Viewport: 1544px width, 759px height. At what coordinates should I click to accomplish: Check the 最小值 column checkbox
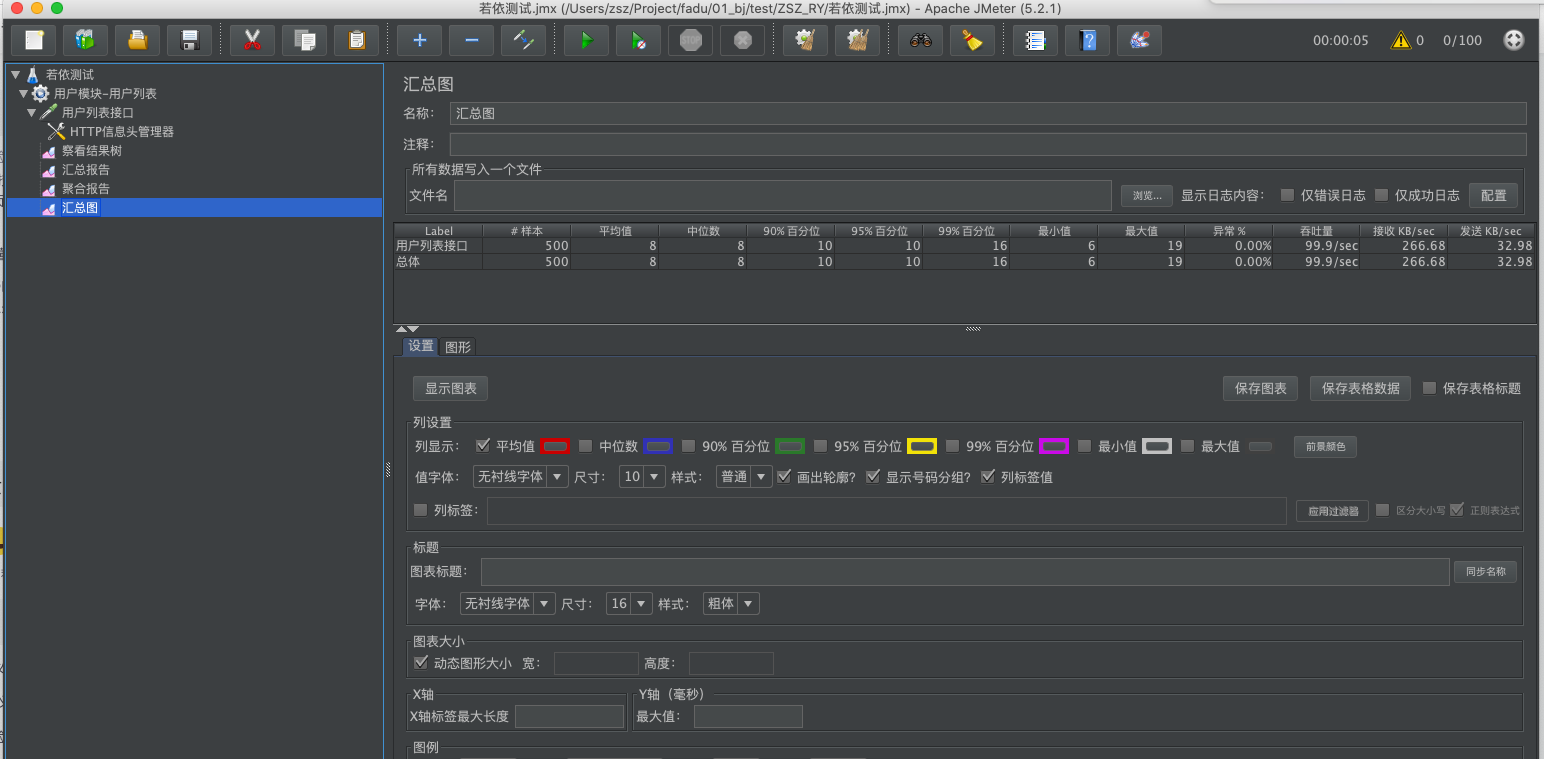[1085, 446]
